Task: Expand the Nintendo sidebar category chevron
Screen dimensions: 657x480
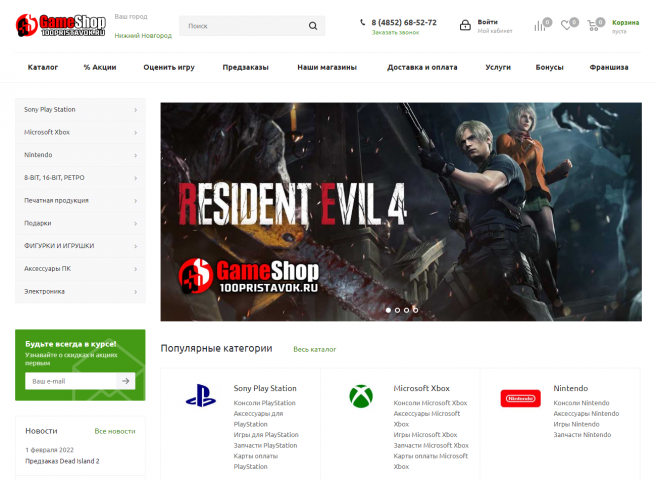Action: [135, 155]
